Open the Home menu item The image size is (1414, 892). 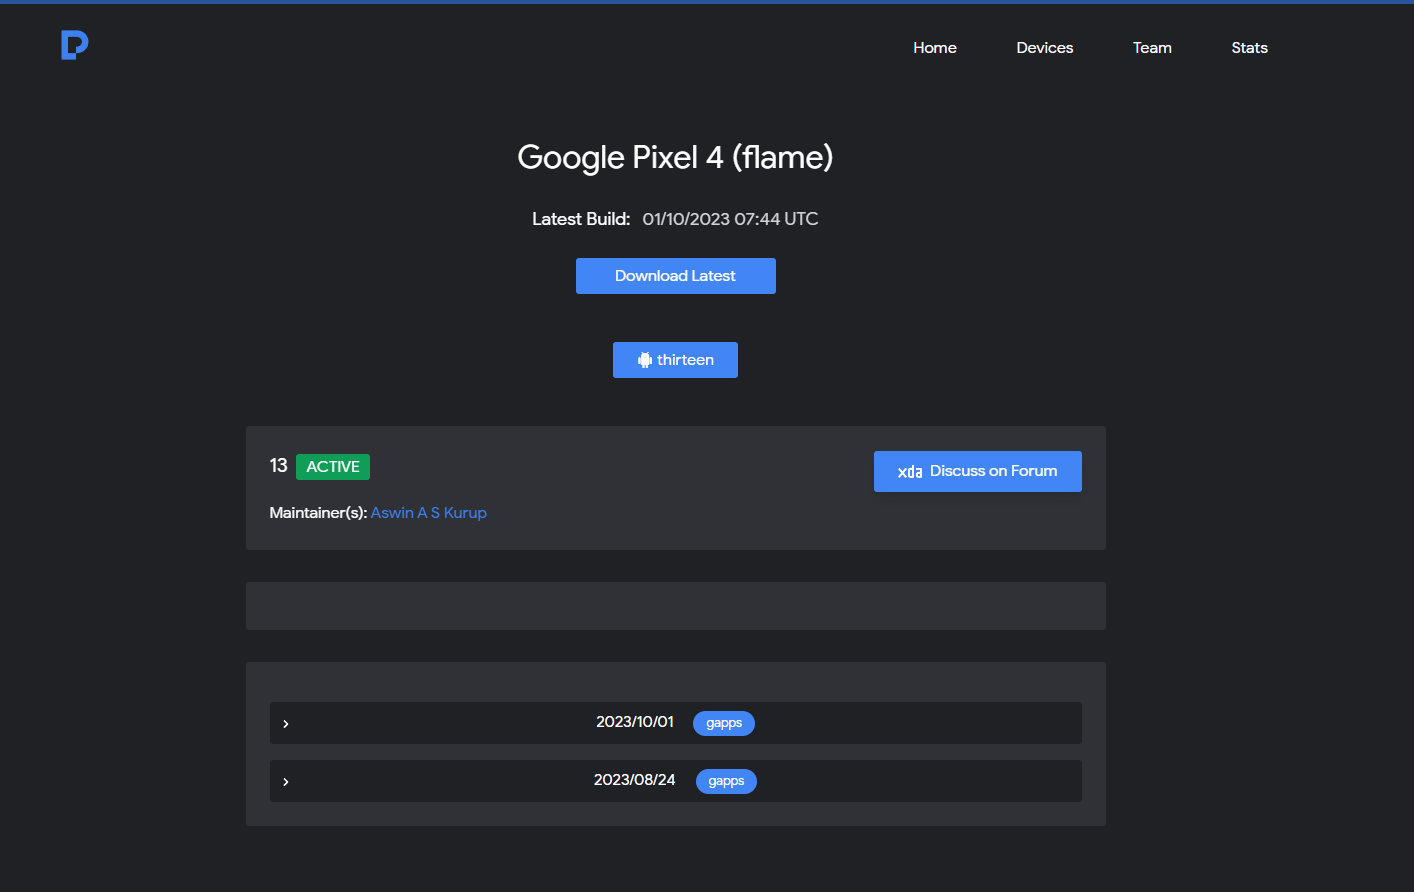tap(935, 48)
